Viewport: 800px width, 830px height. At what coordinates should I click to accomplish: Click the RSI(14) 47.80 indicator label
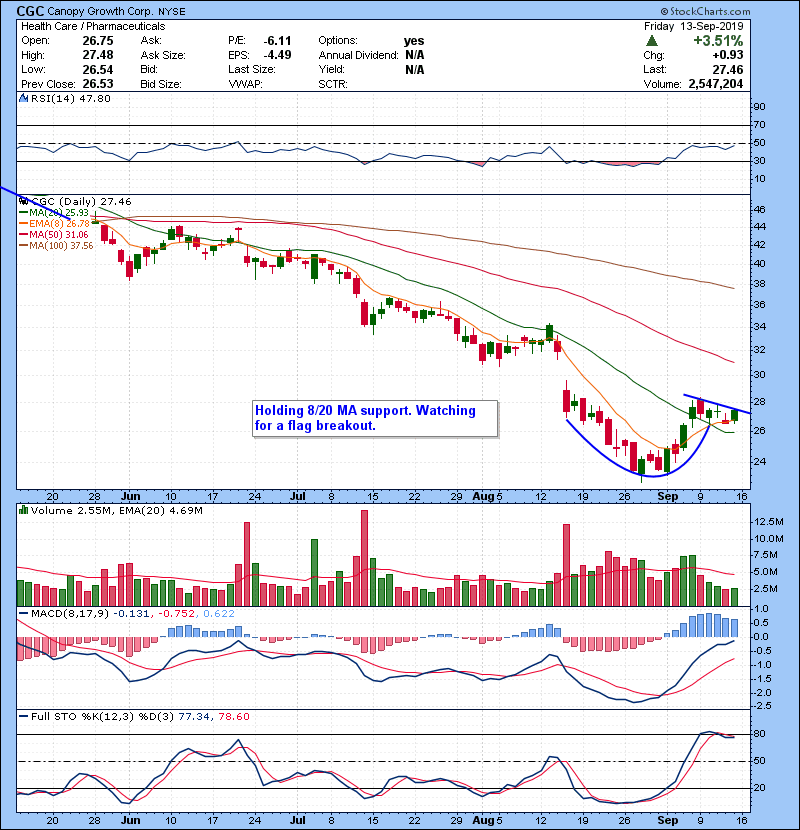click(70, 98)
